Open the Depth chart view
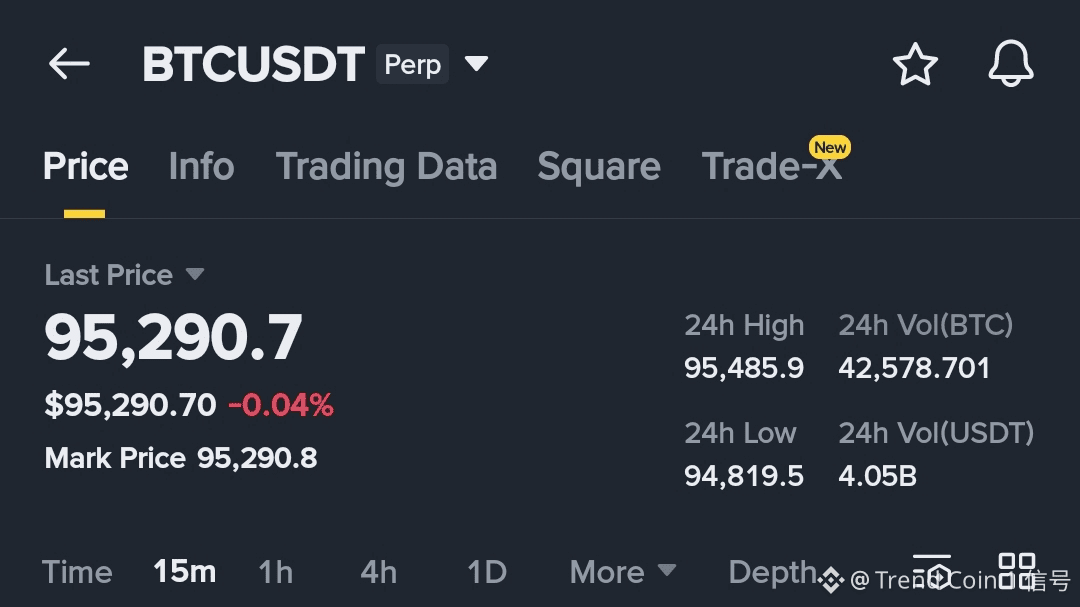 [772, 572]
